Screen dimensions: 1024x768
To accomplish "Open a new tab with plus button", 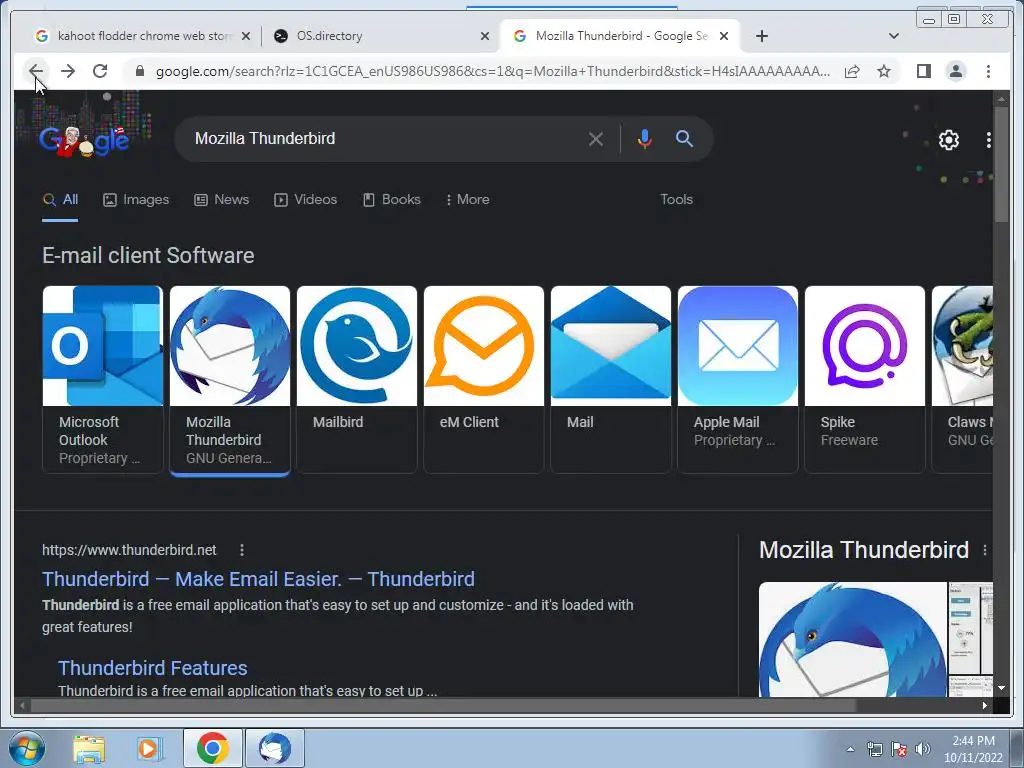I will (x=761, y=36).
